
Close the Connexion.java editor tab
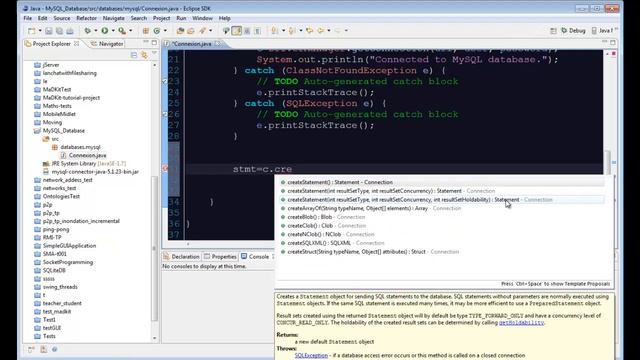218,44
